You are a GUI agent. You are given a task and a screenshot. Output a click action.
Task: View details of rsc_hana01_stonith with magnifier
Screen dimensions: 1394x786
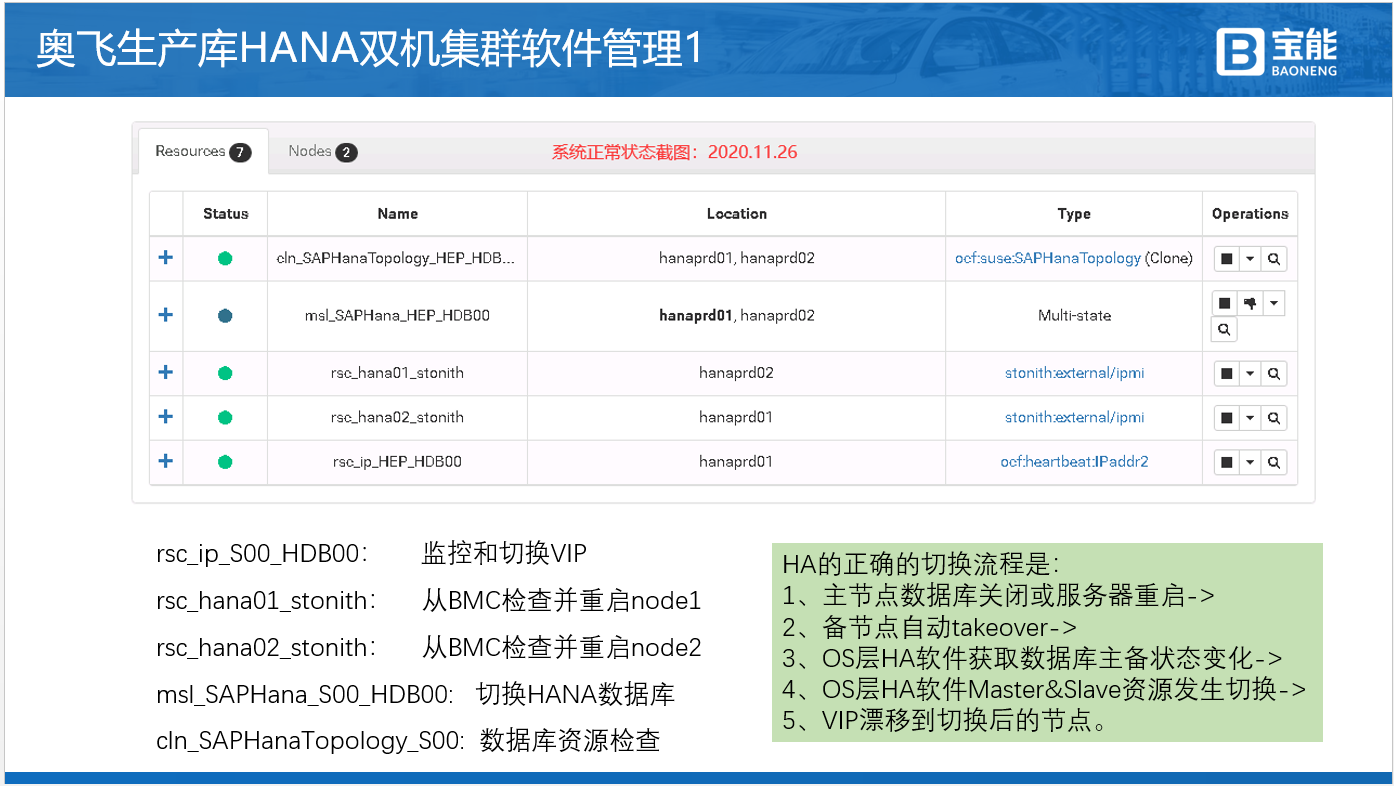click(x=1274, y=374)
